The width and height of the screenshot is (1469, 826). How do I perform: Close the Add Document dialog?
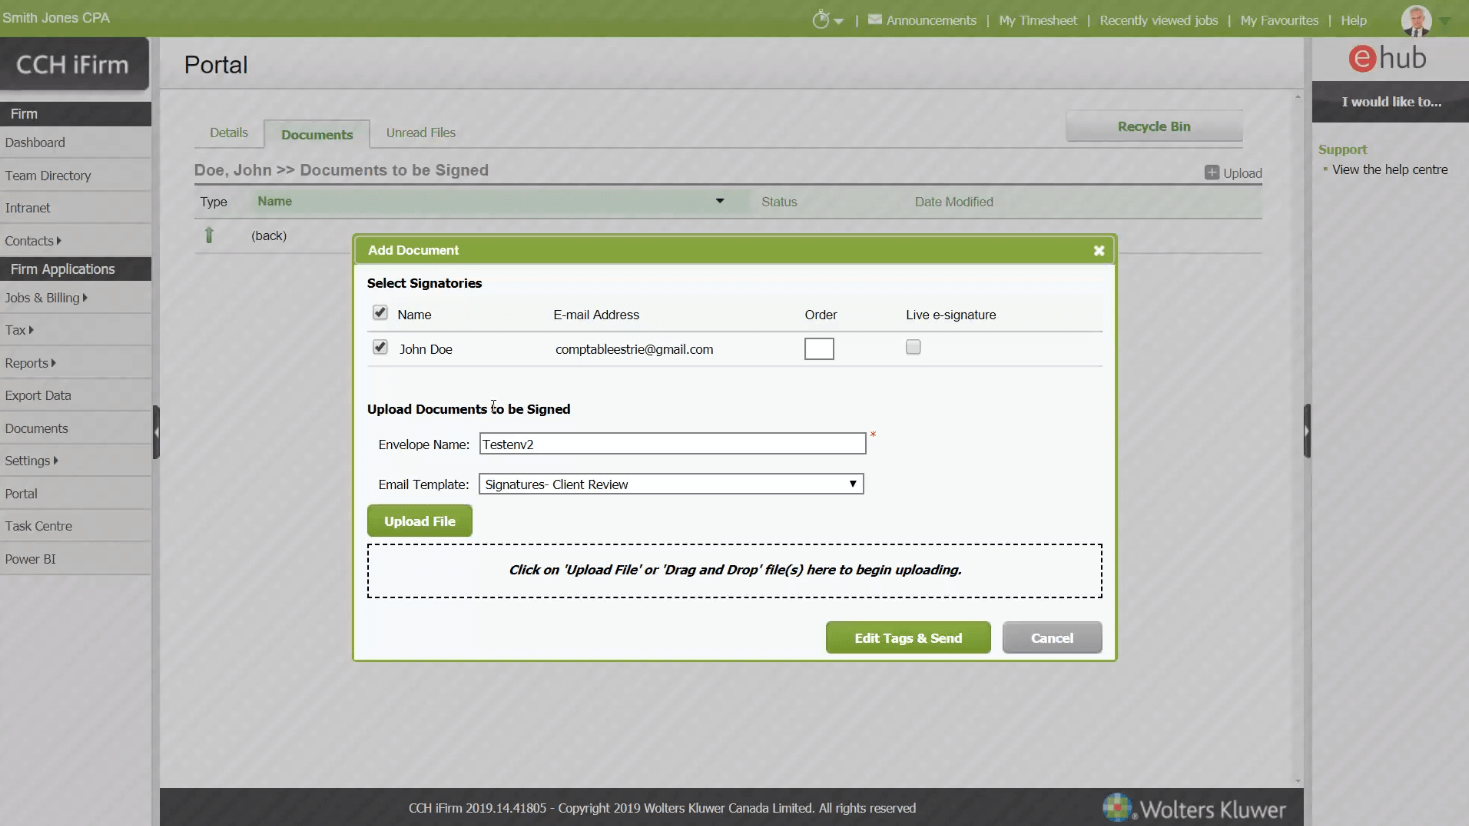(x=1099, y=250)
